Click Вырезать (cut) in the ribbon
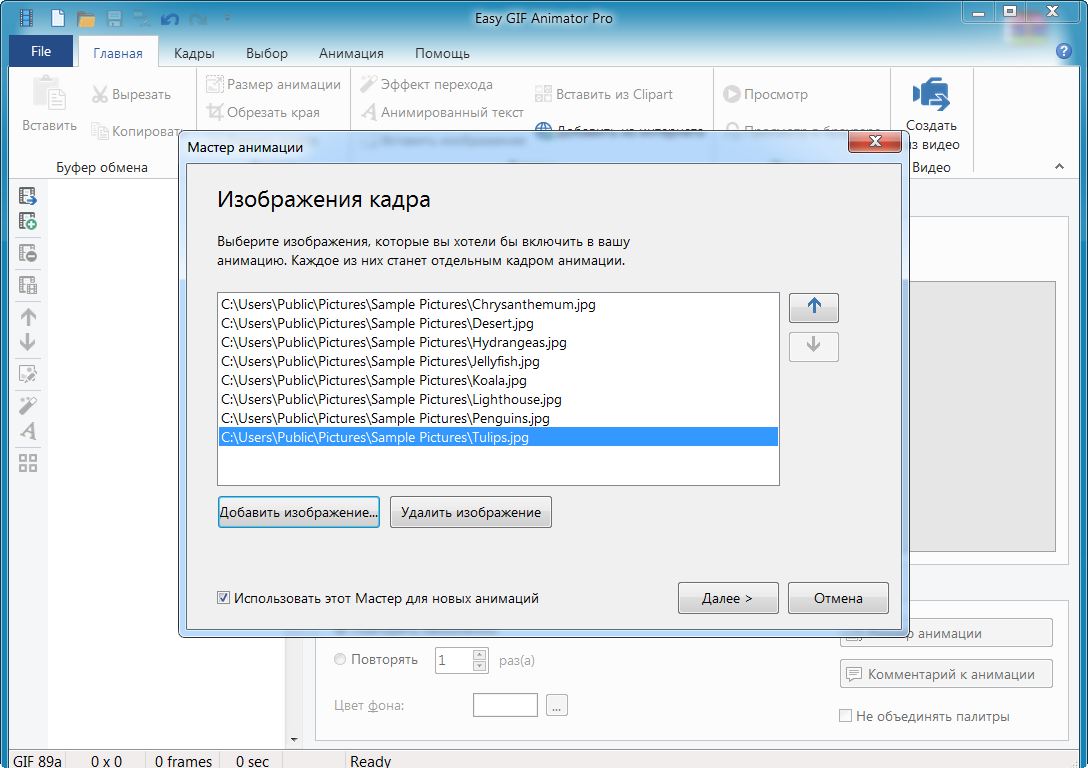Viewport: 1088px width, 768px height. (x=132, y=94)
